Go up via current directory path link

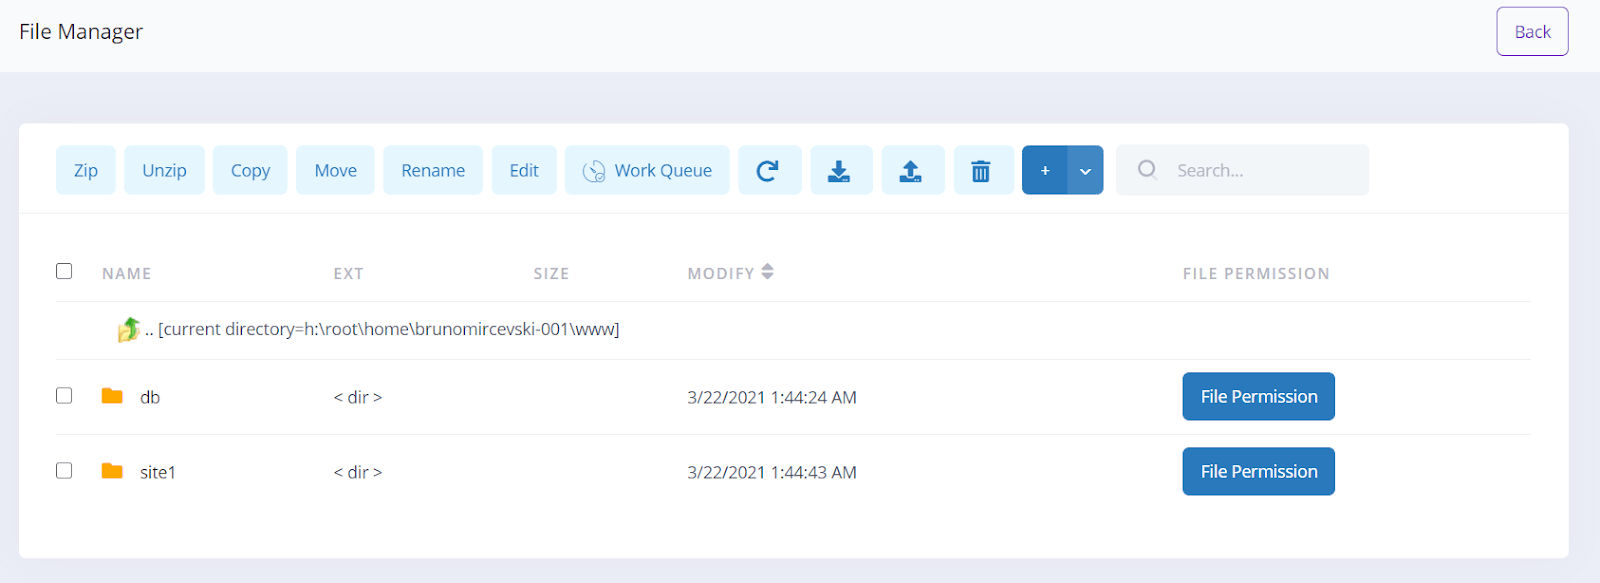pyautogui.click(x=382, y=329)
